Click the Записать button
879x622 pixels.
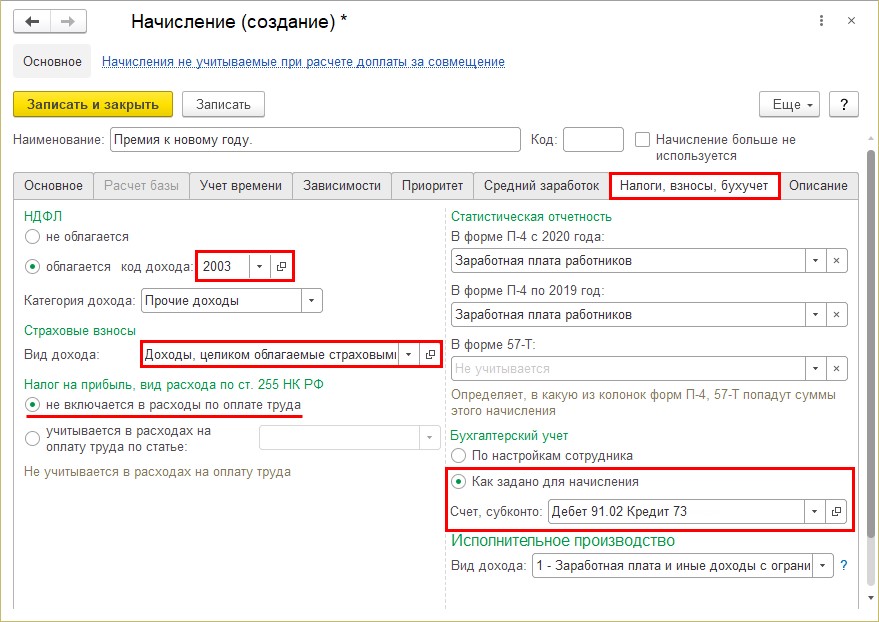[223, 104]
